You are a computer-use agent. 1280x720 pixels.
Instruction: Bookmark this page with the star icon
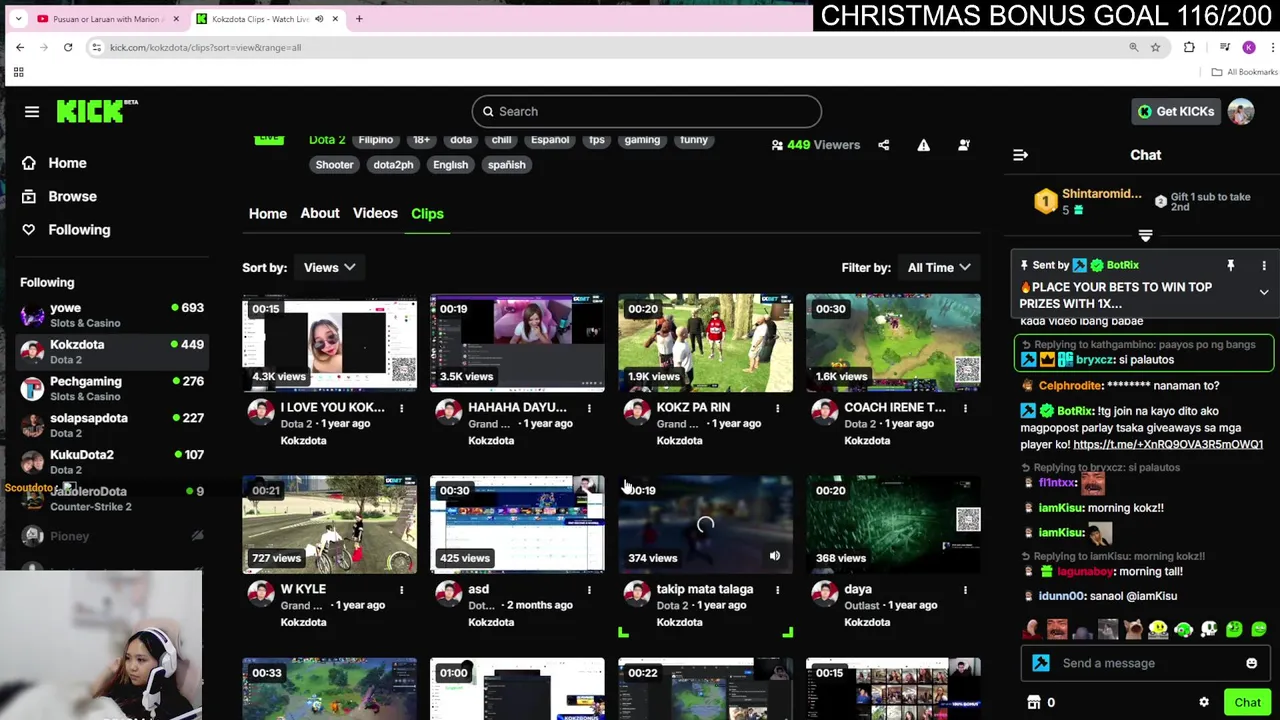(x=1155, y=47)
